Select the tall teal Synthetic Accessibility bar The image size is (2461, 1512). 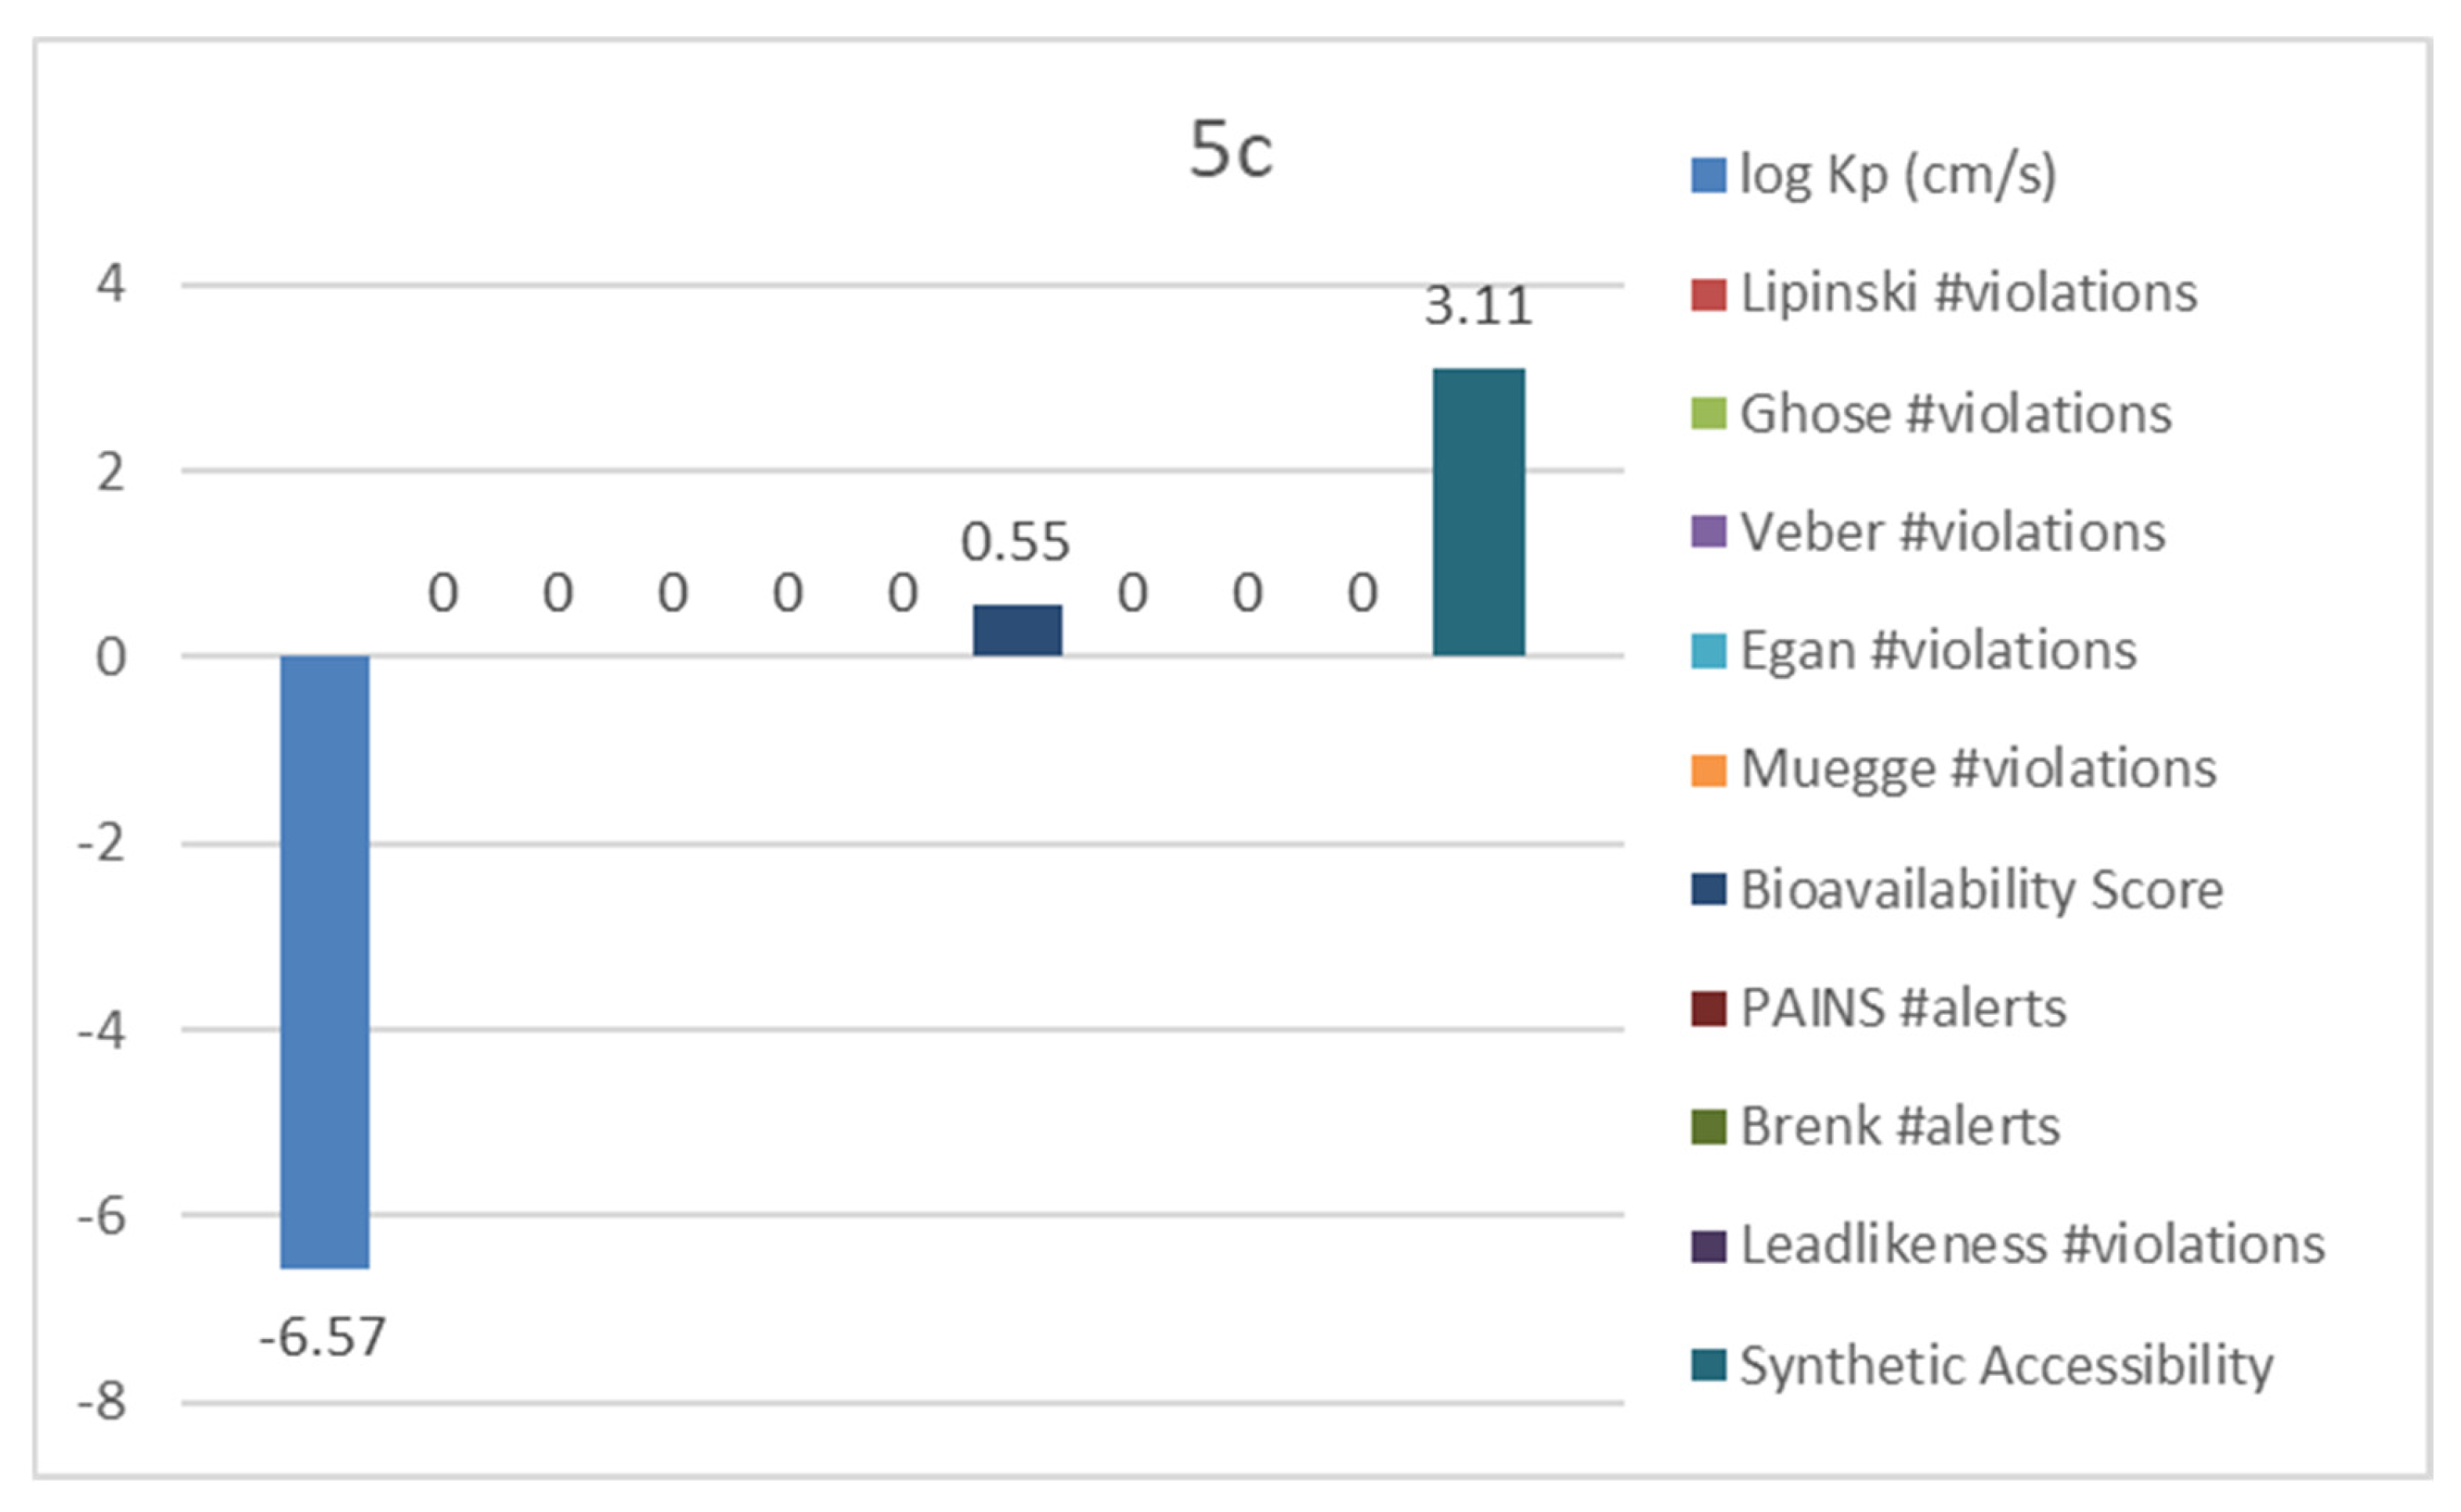click(1478, 512)
